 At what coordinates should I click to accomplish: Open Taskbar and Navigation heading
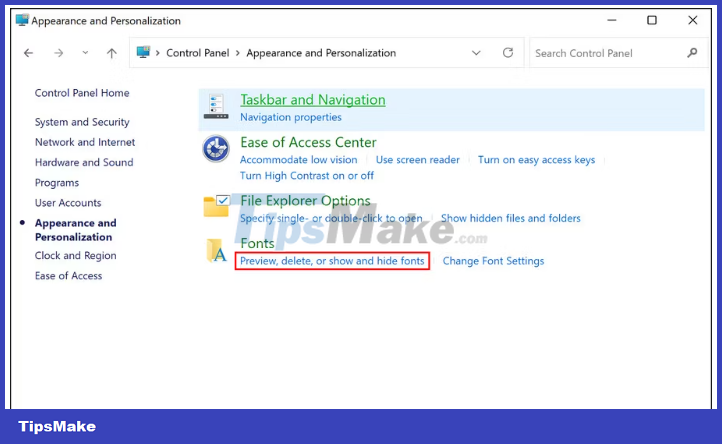[313, 100]
